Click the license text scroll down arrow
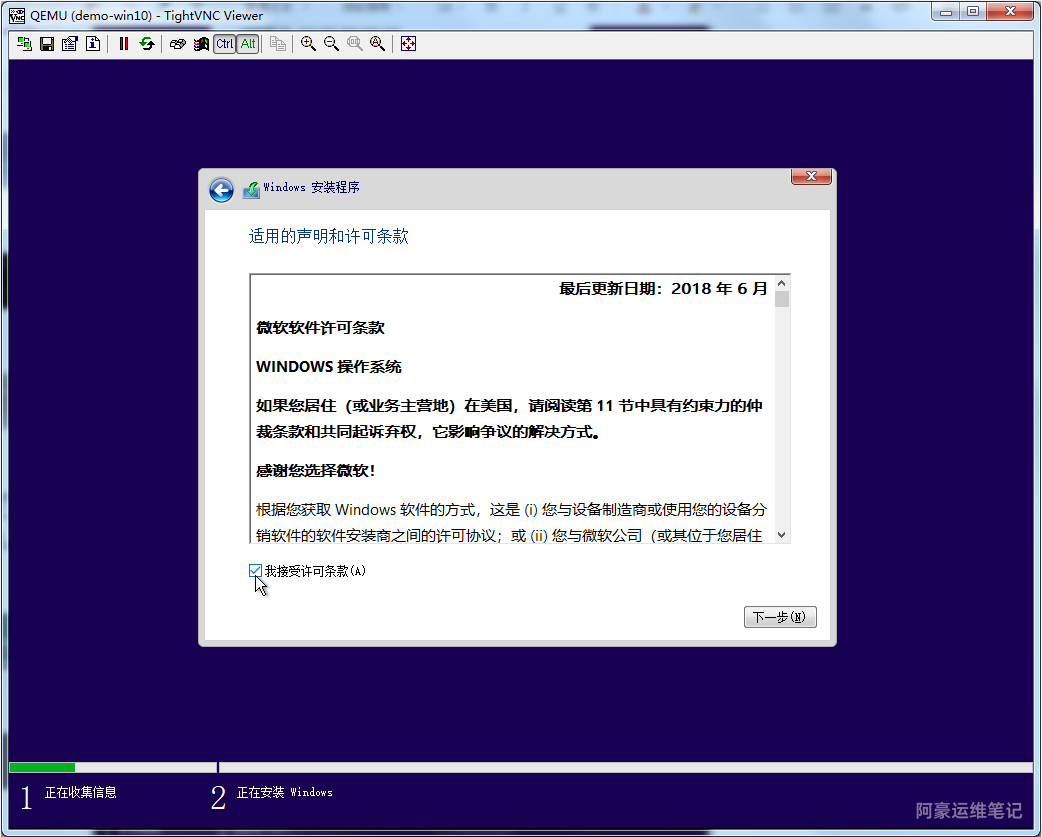This screenshot has width=1042, height=837. (782, 535)
